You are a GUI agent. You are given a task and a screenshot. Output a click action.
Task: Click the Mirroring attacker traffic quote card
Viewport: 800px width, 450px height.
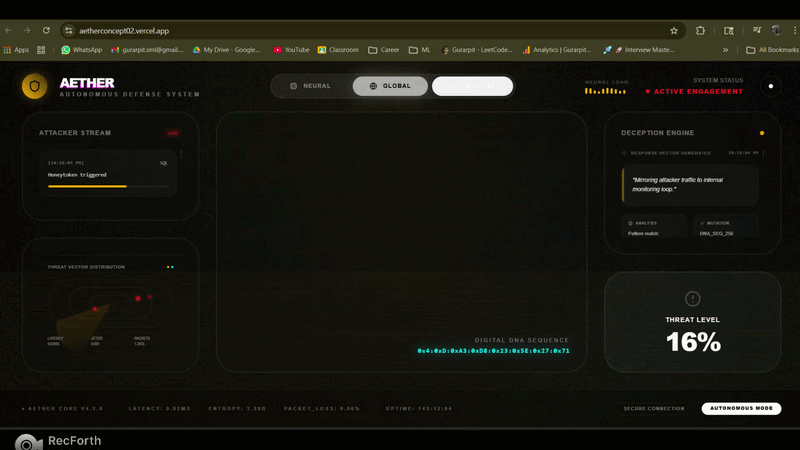tap(690, 185)
